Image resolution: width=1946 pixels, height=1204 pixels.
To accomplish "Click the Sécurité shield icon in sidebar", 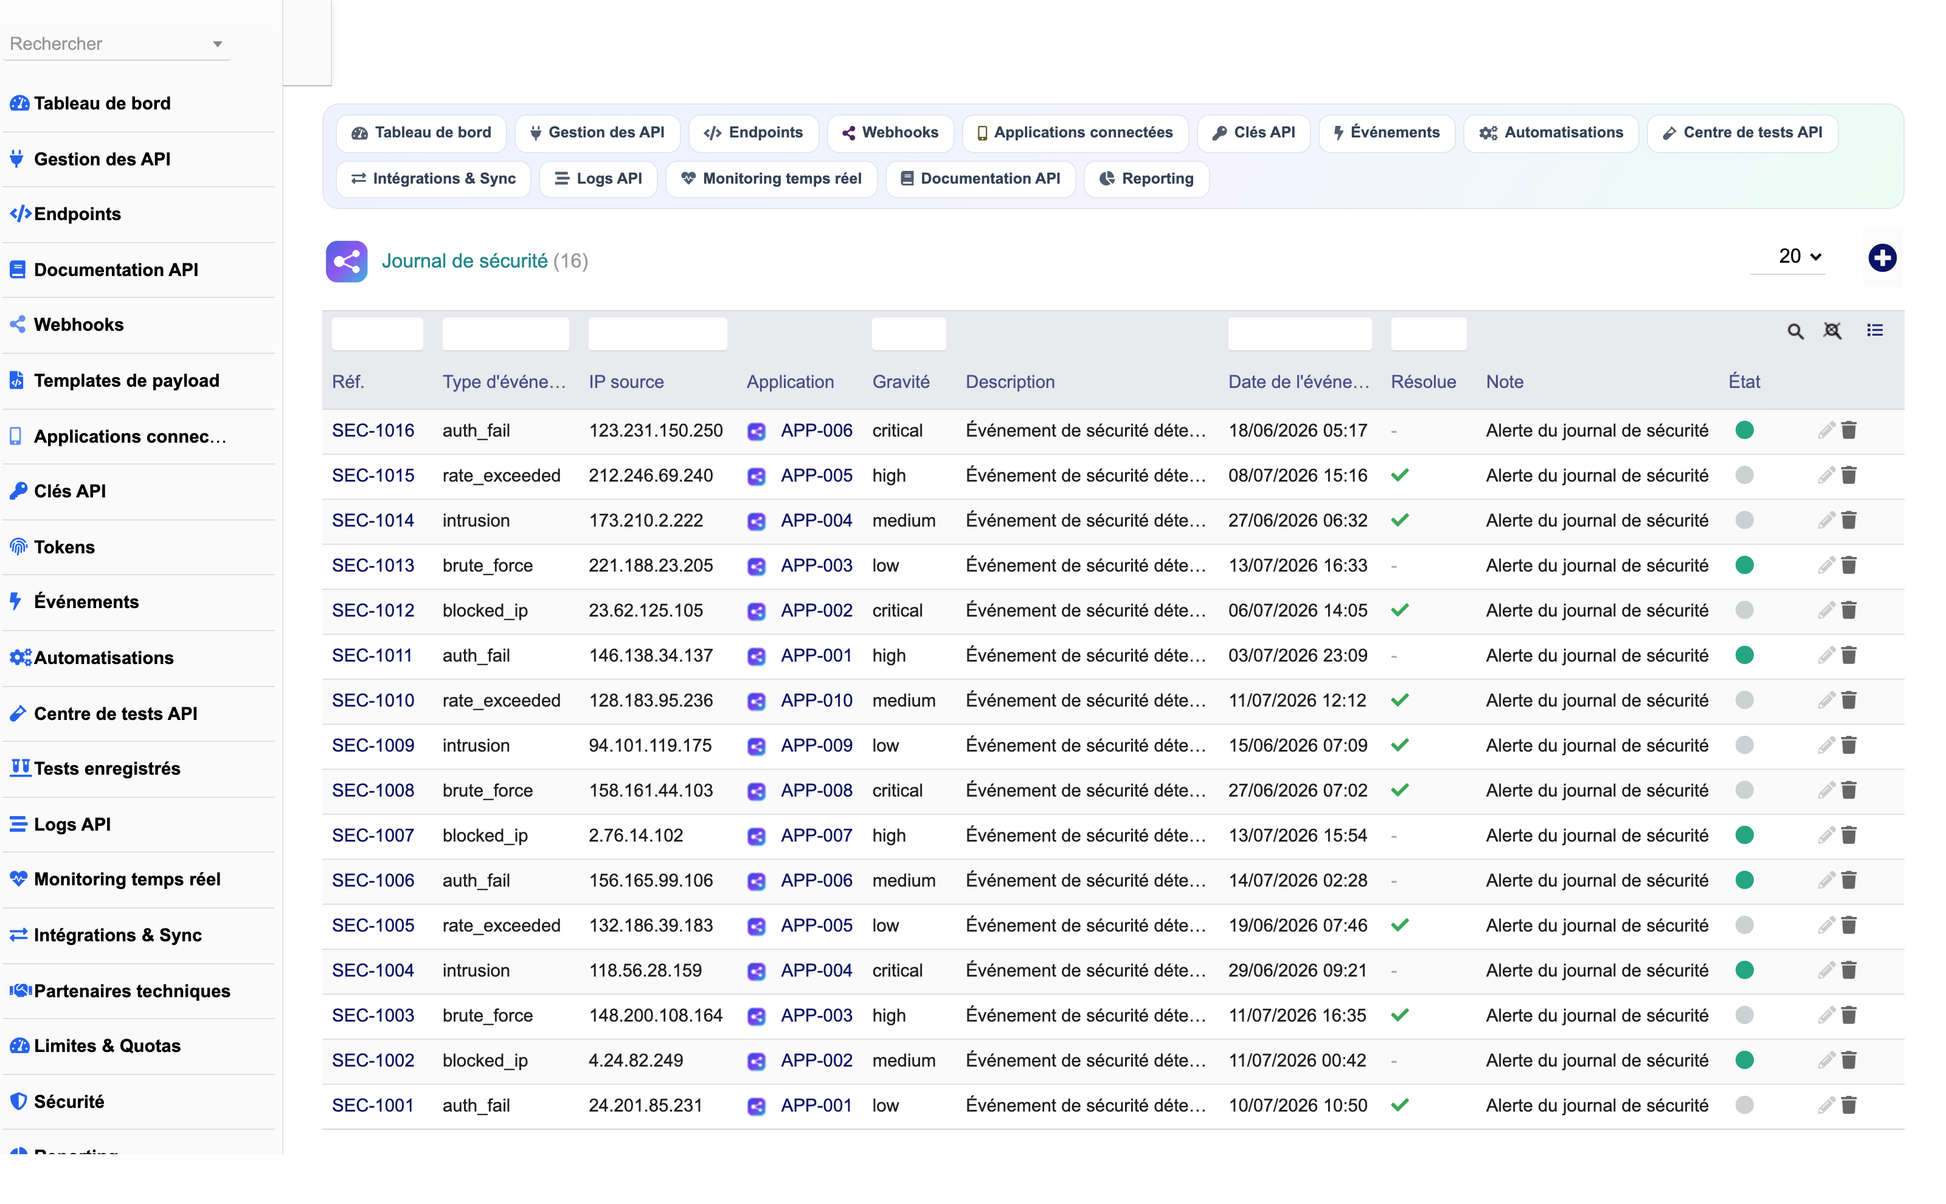I will [18, 1101].
